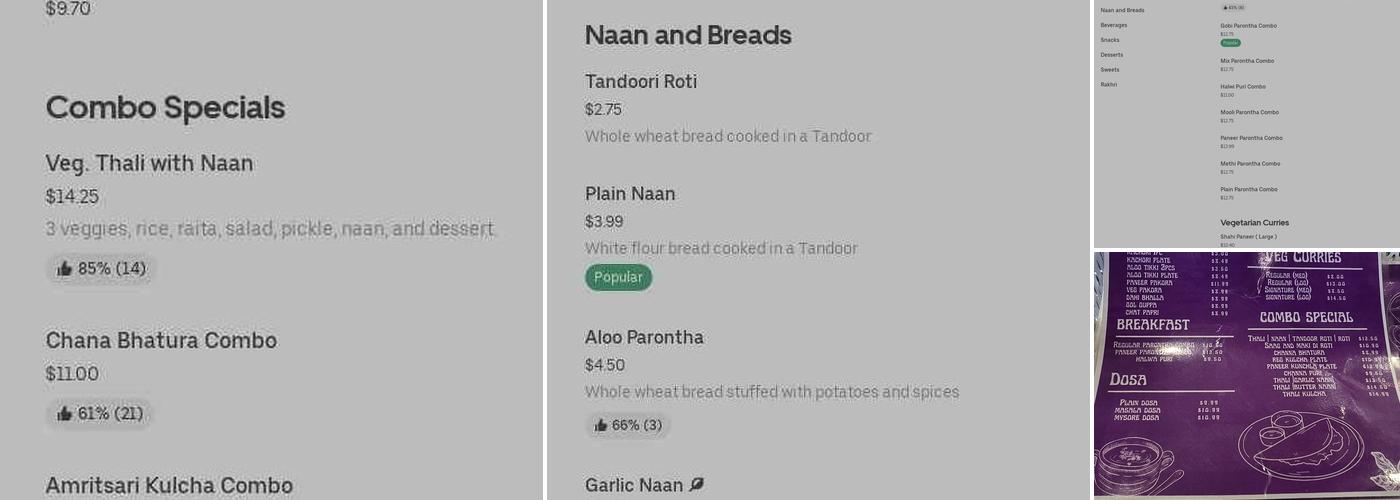Switch to the Snacks category
Image resolution: width=1400 pixels, height=500 pixels.
pos(1110,40)
